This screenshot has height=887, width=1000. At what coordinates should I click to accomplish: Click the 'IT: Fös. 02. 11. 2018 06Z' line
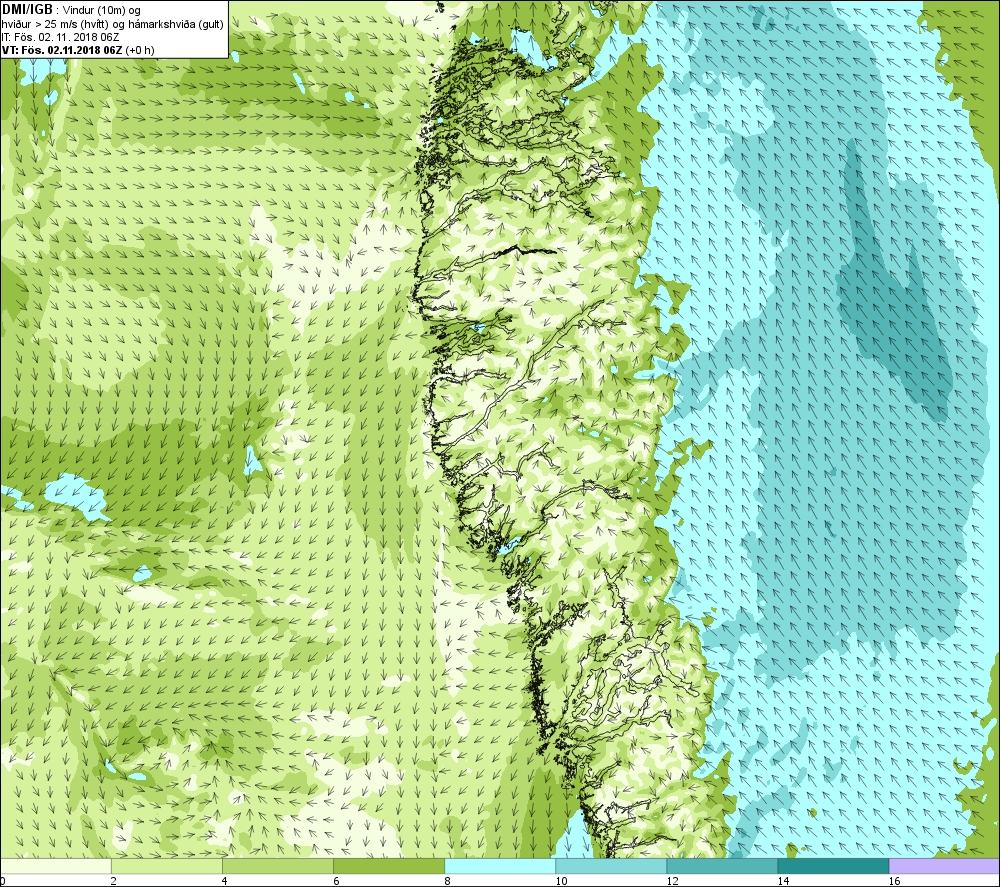pyautogui.click(x=61, y=37)
